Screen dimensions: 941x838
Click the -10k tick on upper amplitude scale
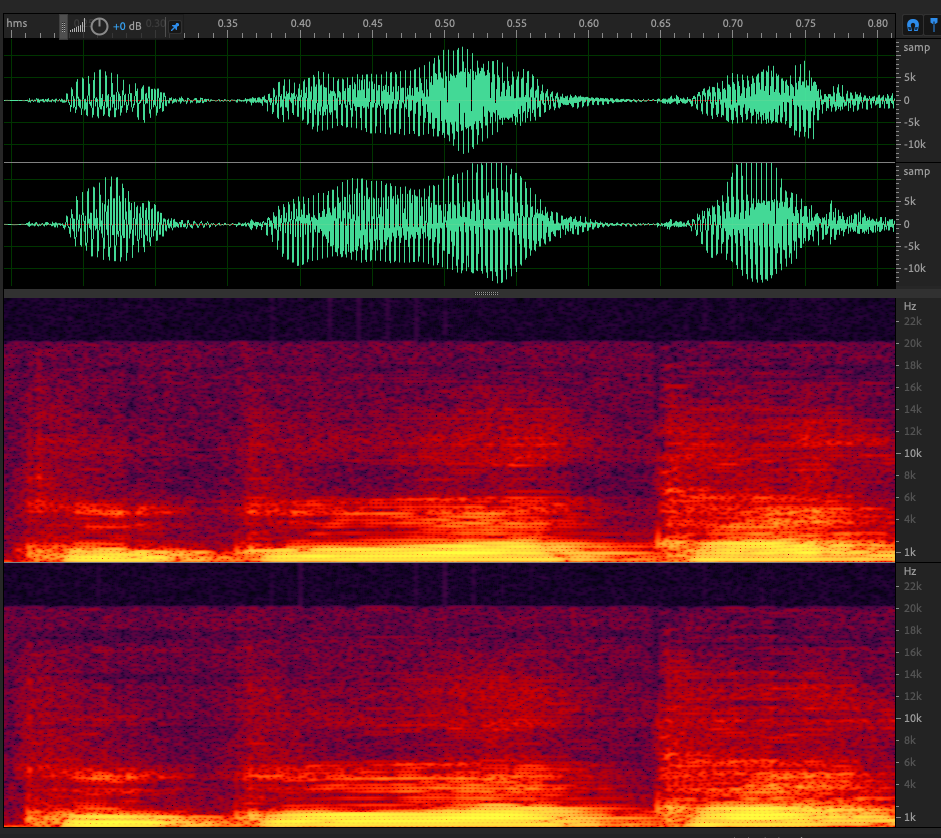915,144
